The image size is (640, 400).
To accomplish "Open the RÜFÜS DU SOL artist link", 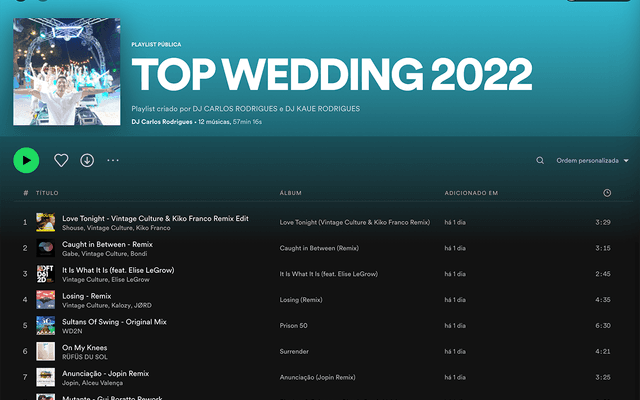I will coord(86,357).
